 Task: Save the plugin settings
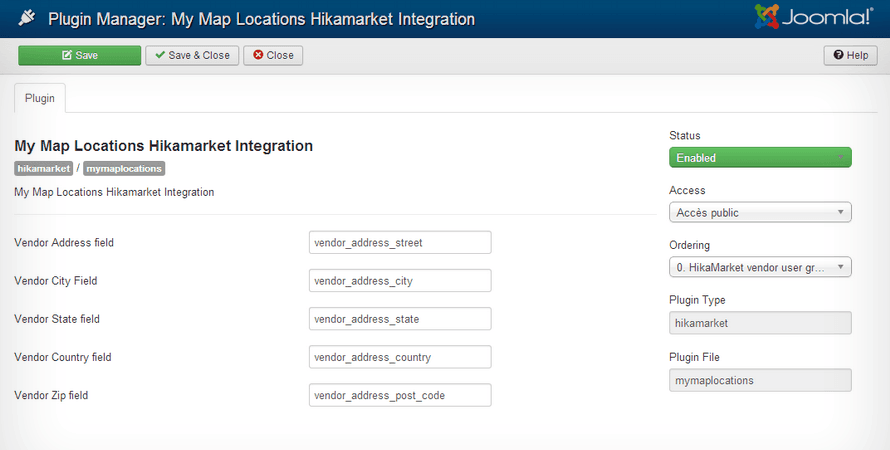[79, 55]
